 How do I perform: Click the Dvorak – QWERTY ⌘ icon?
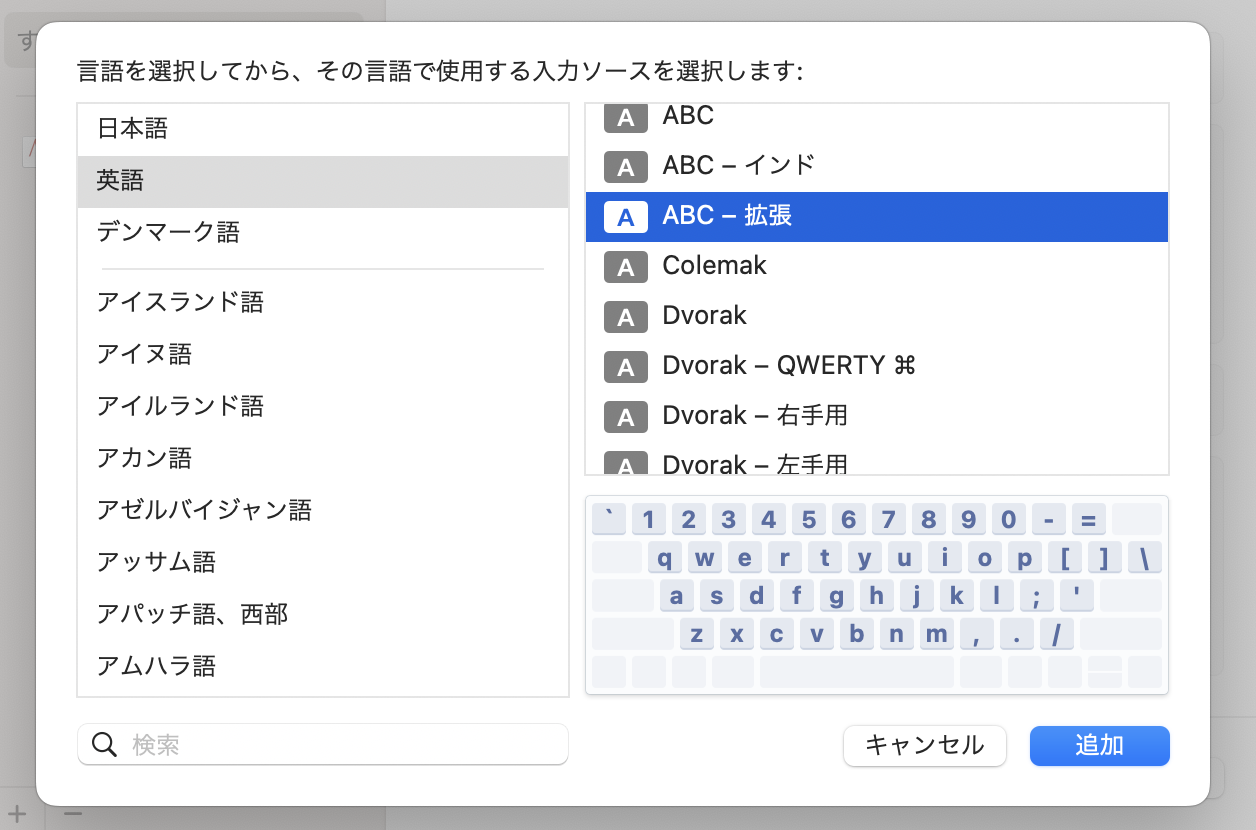[x=625, y=367]
